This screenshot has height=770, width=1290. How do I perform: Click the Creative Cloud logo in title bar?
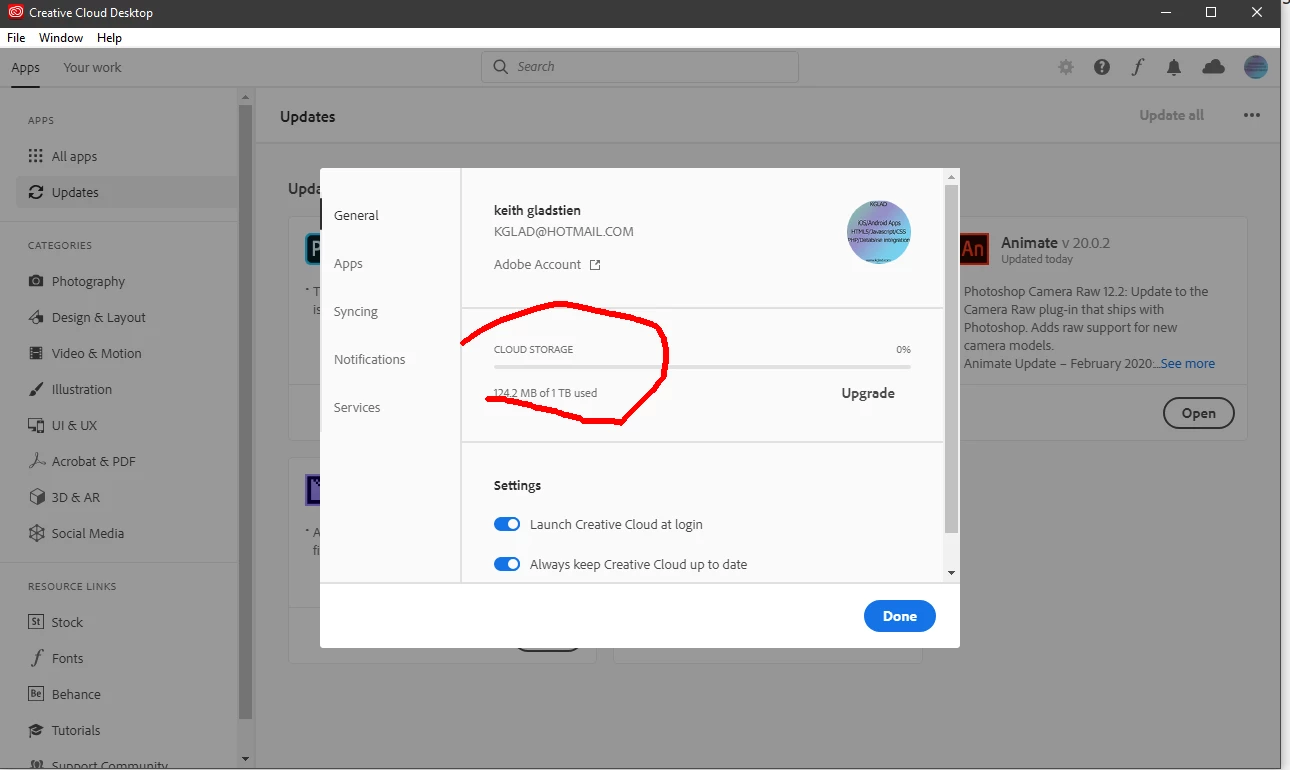(15, 13)
